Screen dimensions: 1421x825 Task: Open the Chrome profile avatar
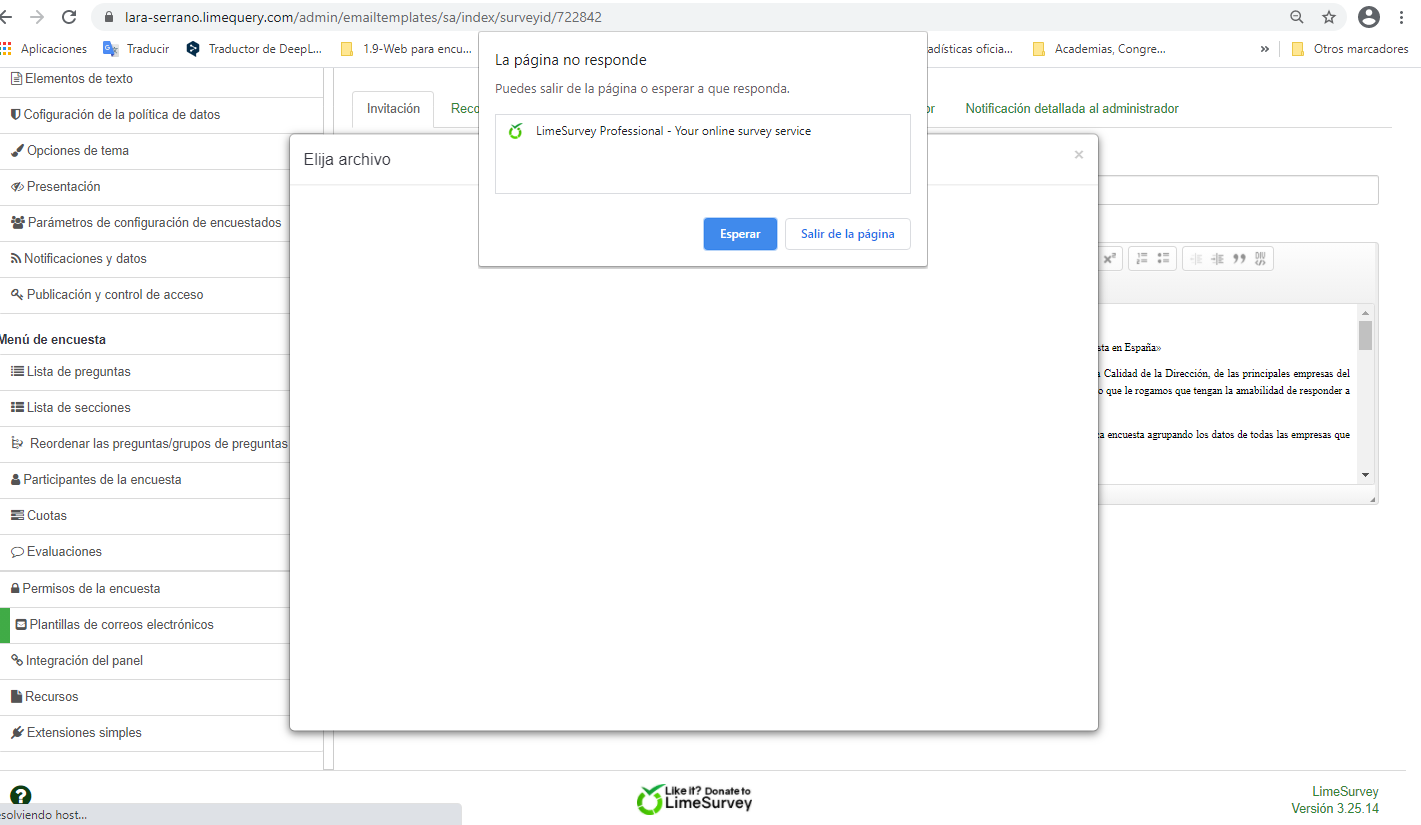point(1369,17)
